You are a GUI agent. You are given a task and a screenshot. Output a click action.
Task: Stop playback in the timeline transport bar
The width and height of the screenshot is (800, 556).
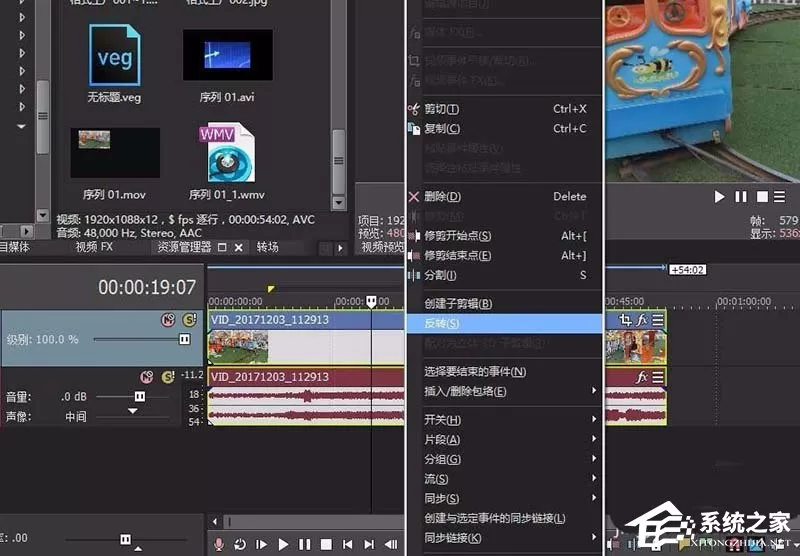tap(326, 544)
